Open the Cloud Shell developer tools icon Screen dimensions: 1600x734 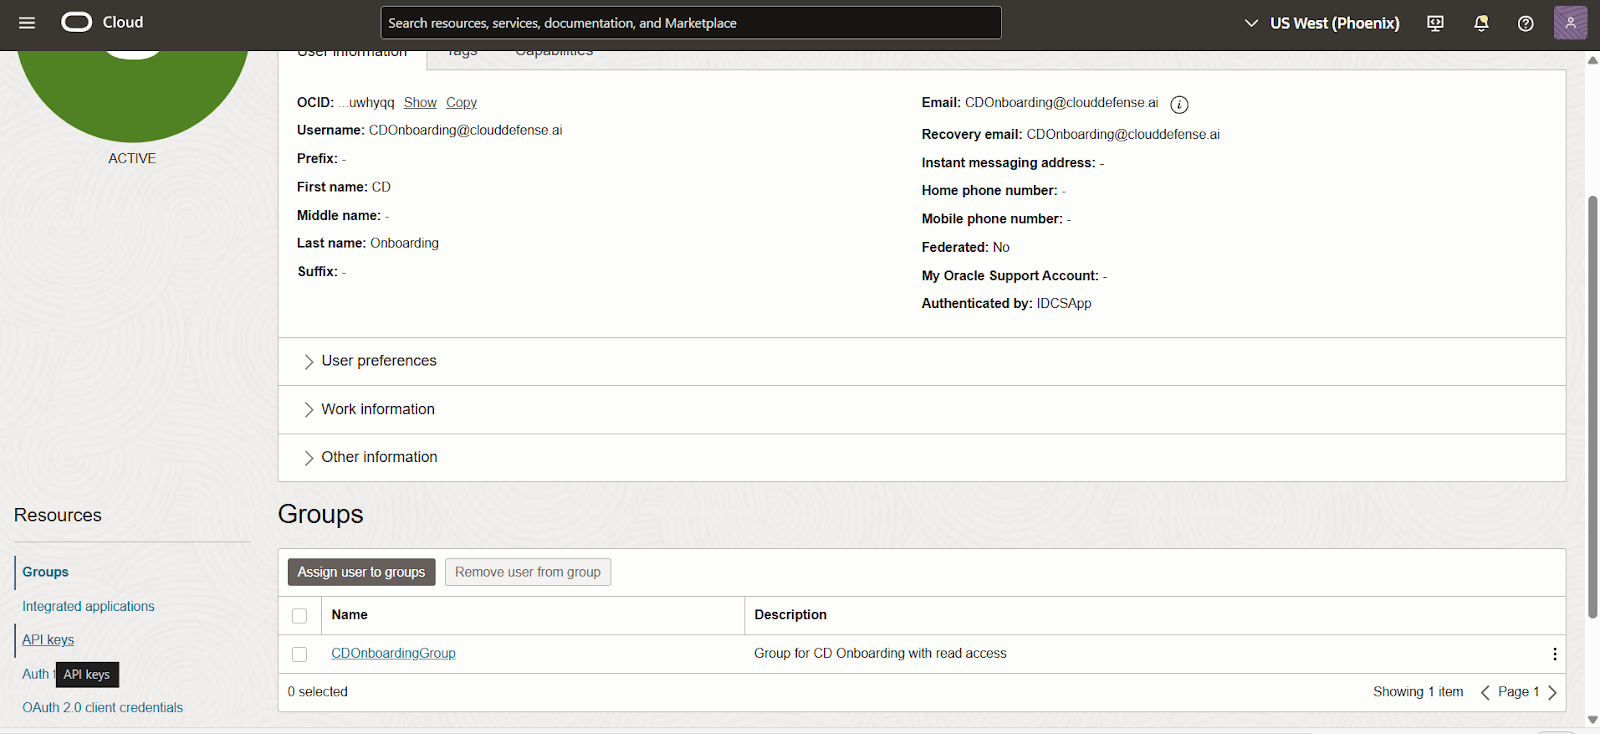(1435, 23)
